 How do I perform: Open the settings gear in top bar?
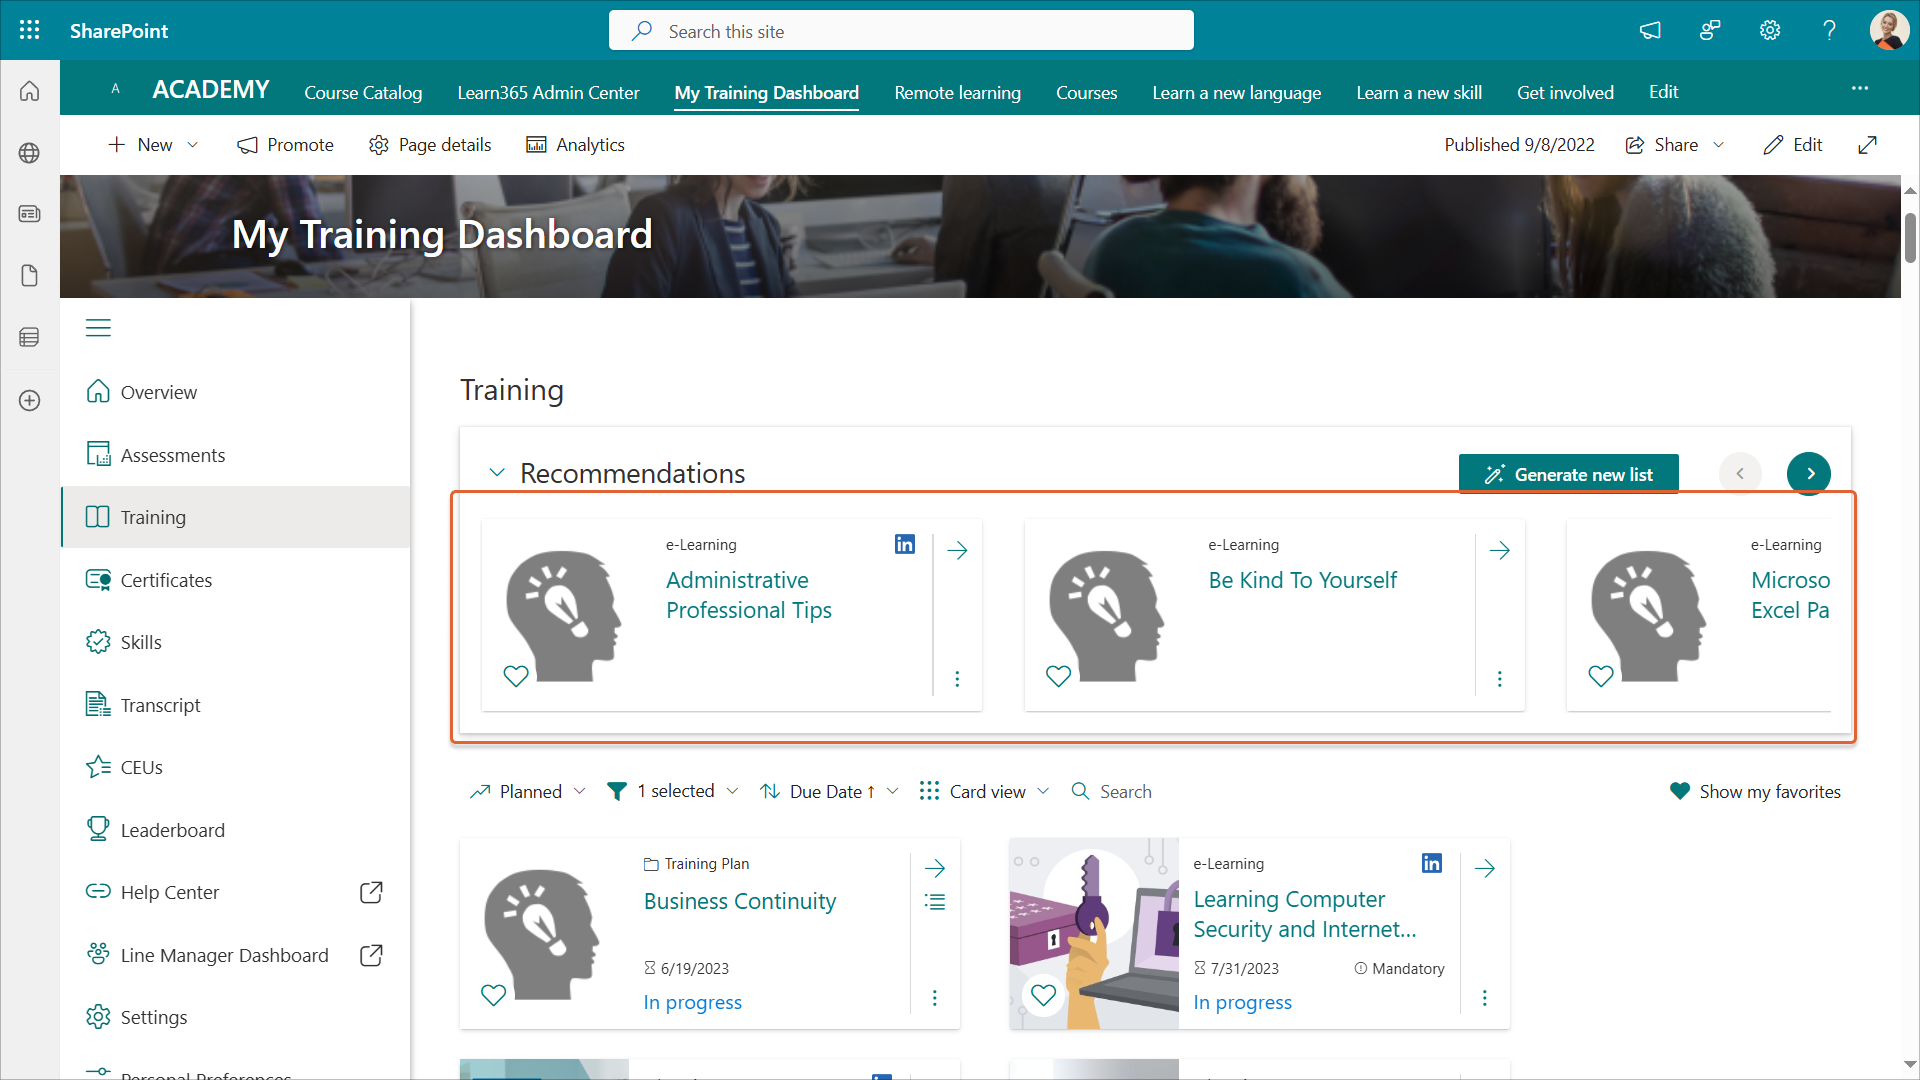coord(1770,30)
